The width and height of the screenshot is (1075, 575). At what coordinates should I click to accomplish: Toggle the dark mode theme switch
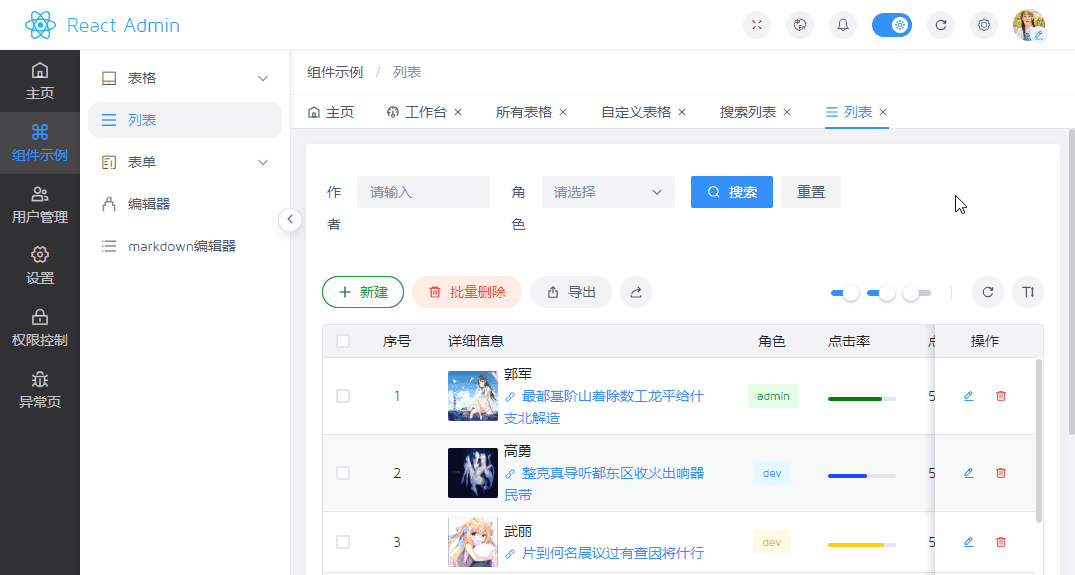coord(891,25)
